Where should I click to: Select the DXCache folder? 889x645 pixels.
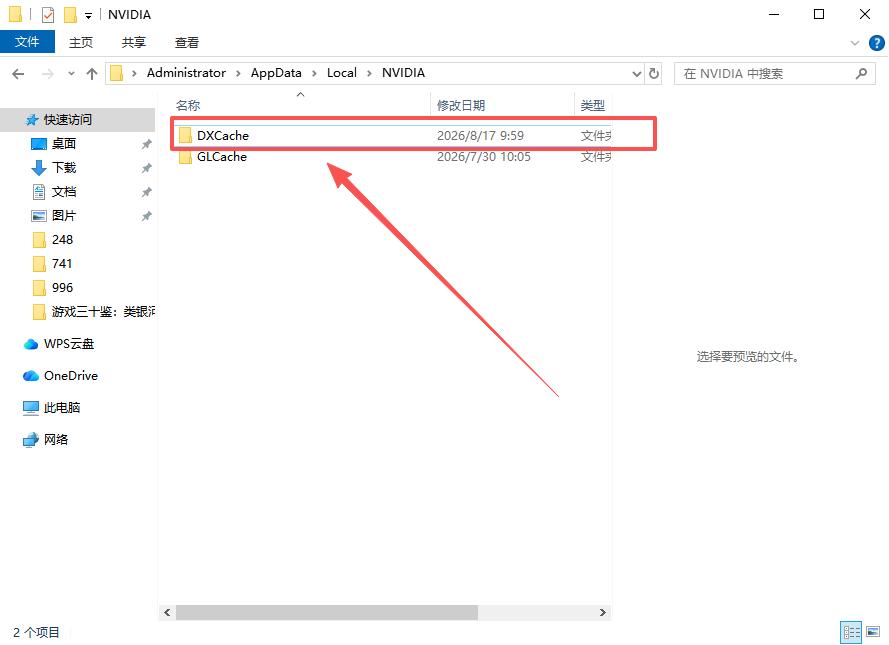(x=223, y=135)
